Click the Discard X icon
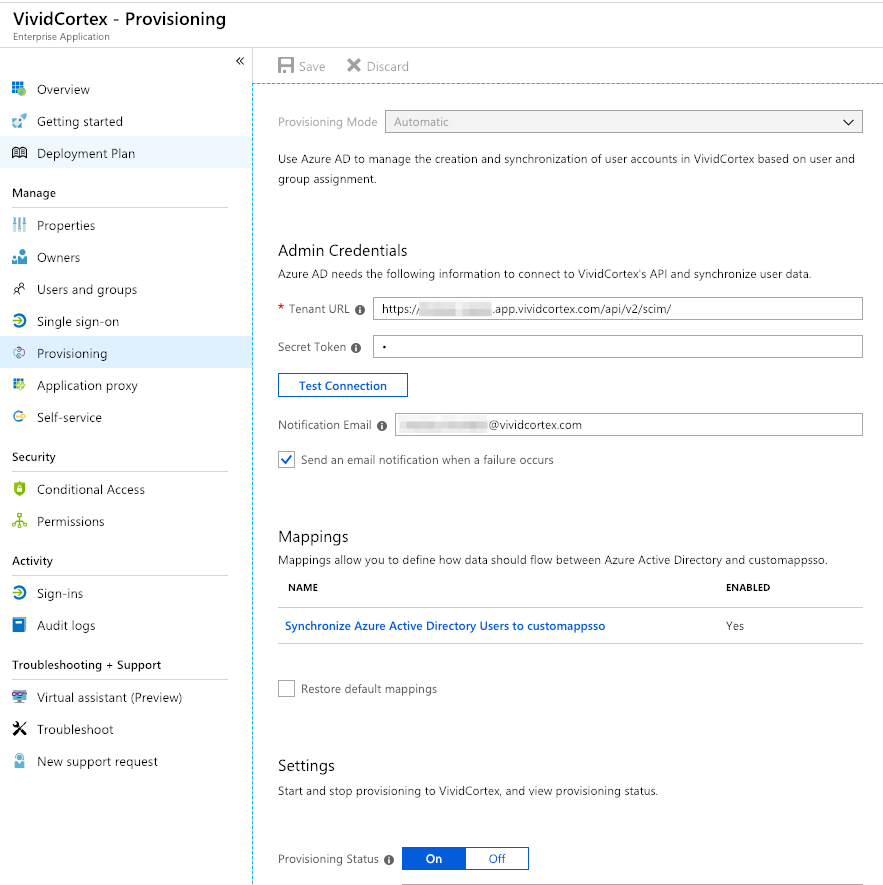 pos(353,65)
